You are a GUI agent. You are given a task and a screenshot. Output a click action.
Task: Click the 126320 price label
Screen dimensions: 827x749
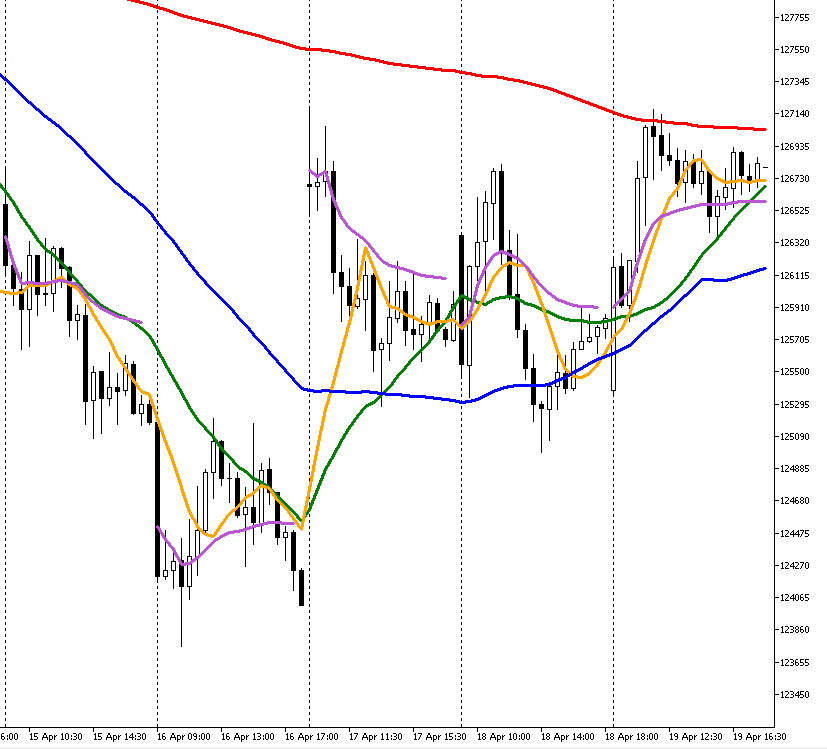point(794,243)
